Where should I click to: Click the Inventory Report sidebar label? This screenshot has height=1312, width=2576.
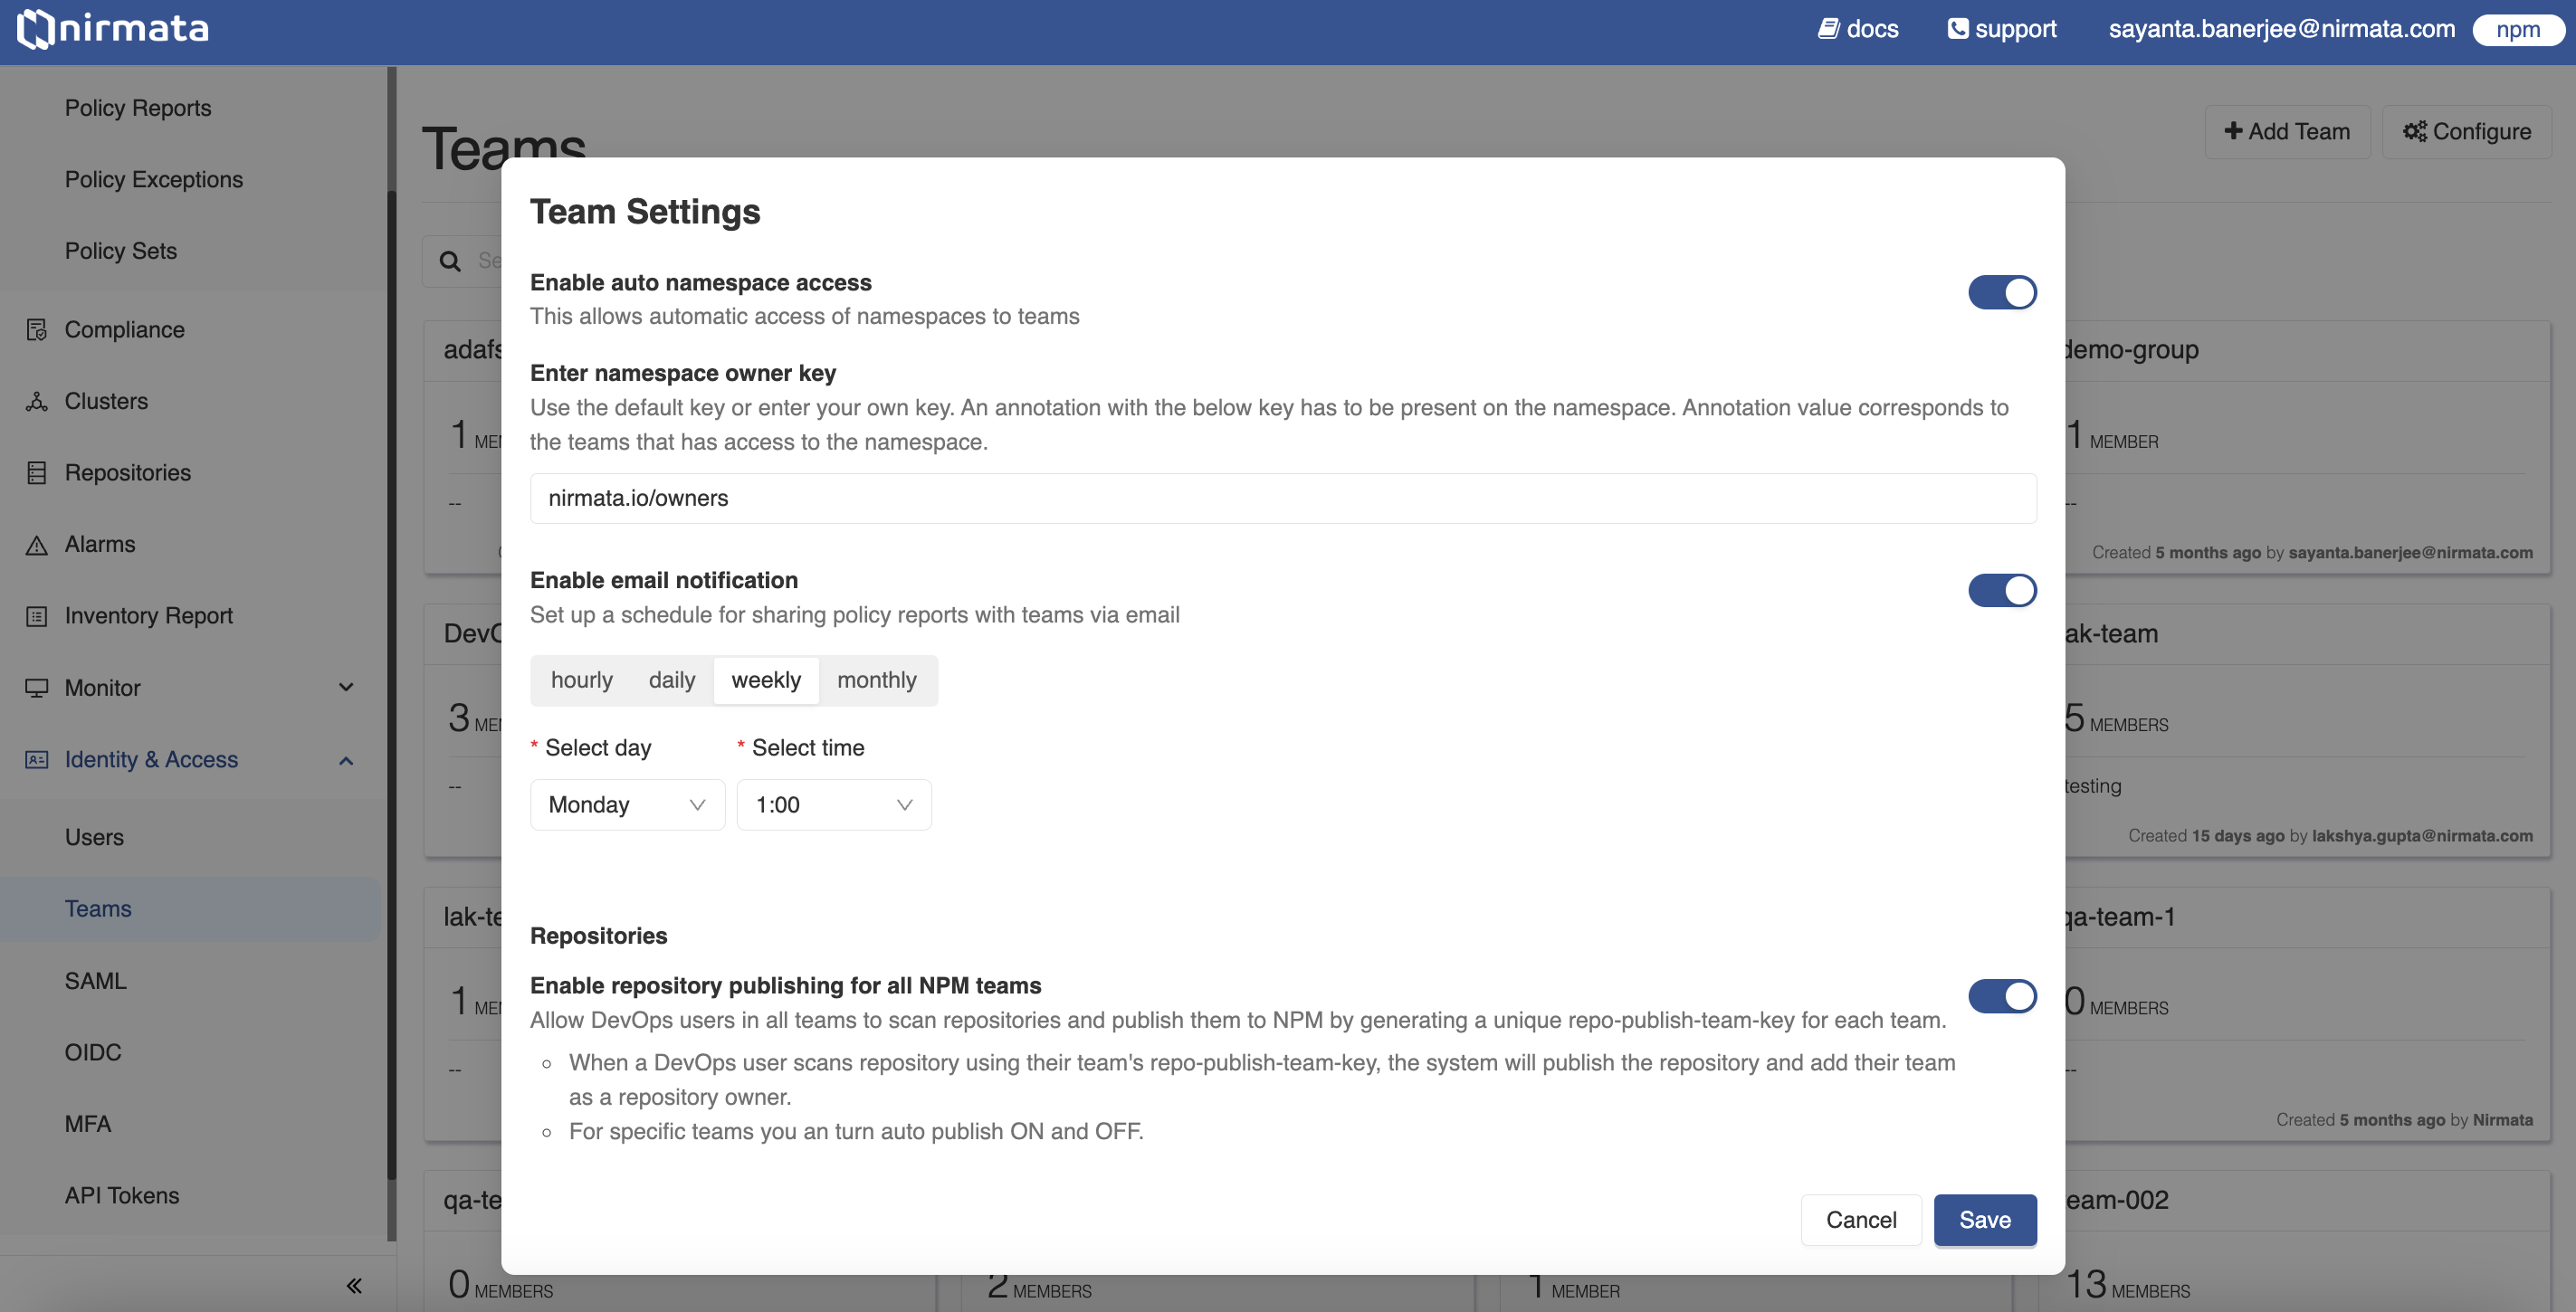149,616
